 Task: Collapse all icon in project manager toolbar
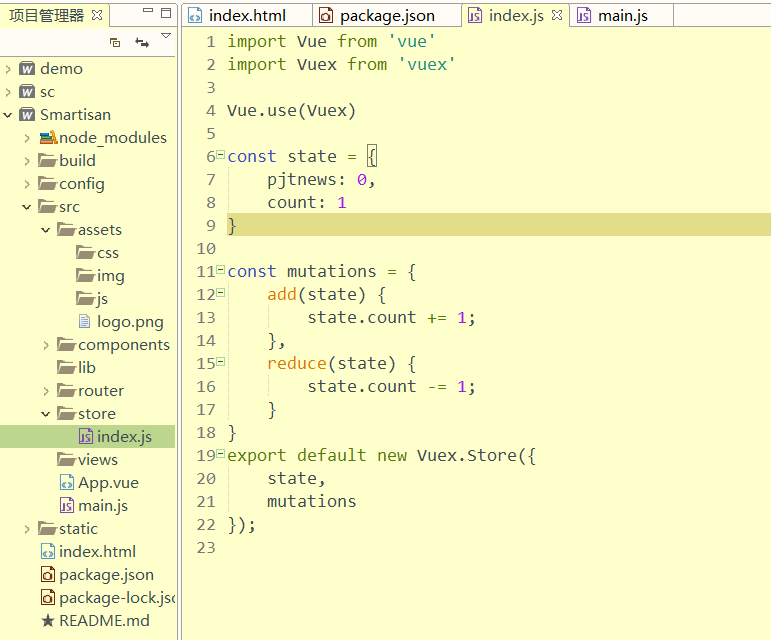coord(115,43)
